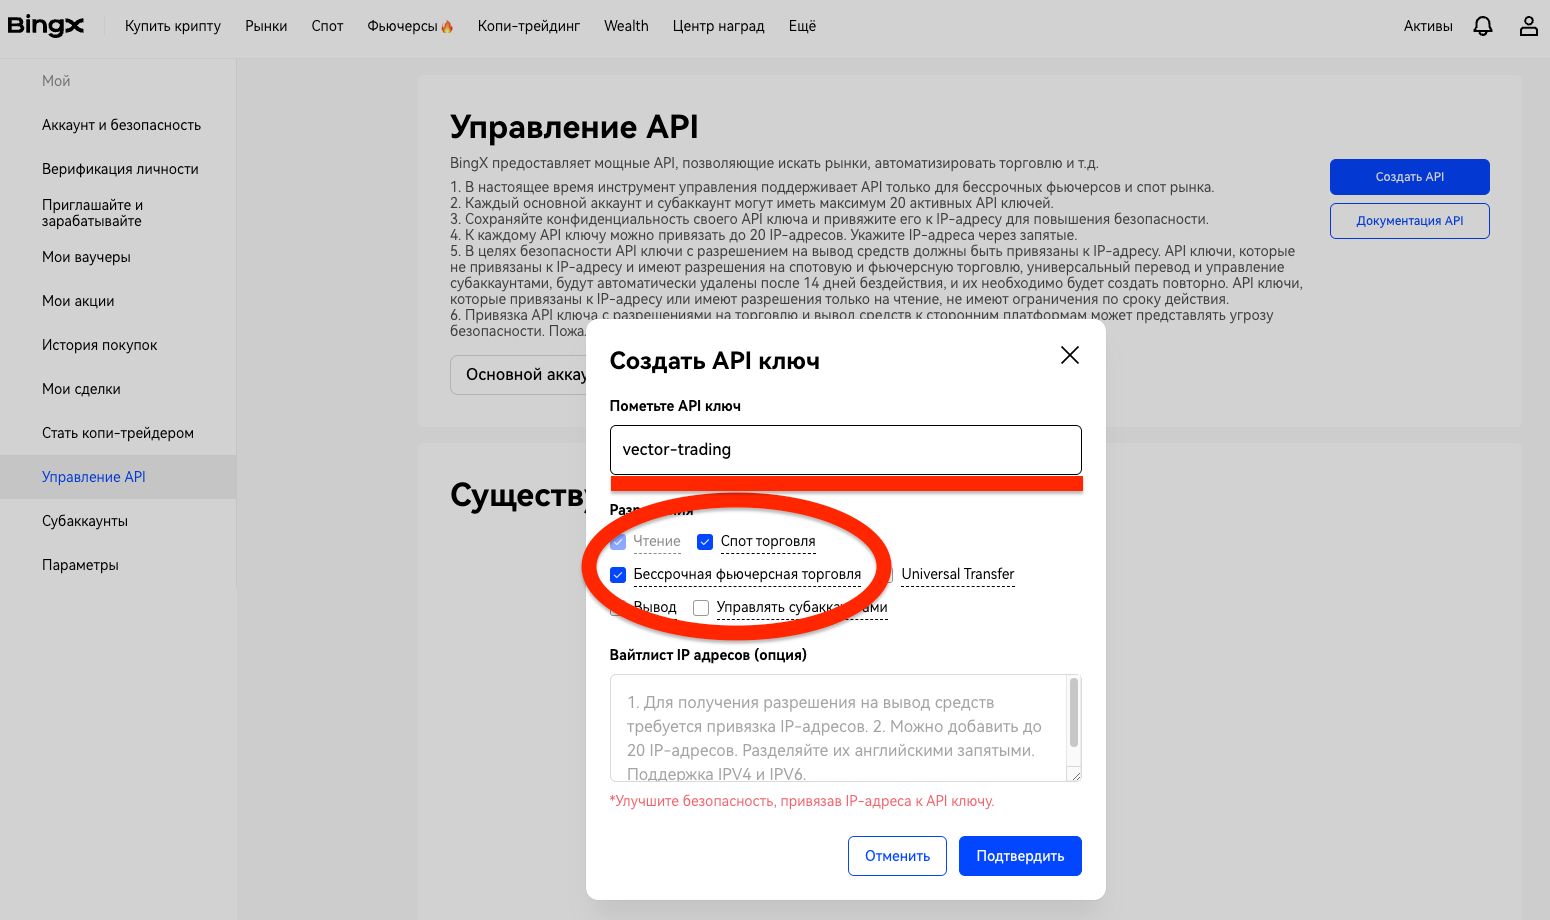
Task: Click the Universal Transfer label
Action: pyautogui.click(x=958, y=574)
